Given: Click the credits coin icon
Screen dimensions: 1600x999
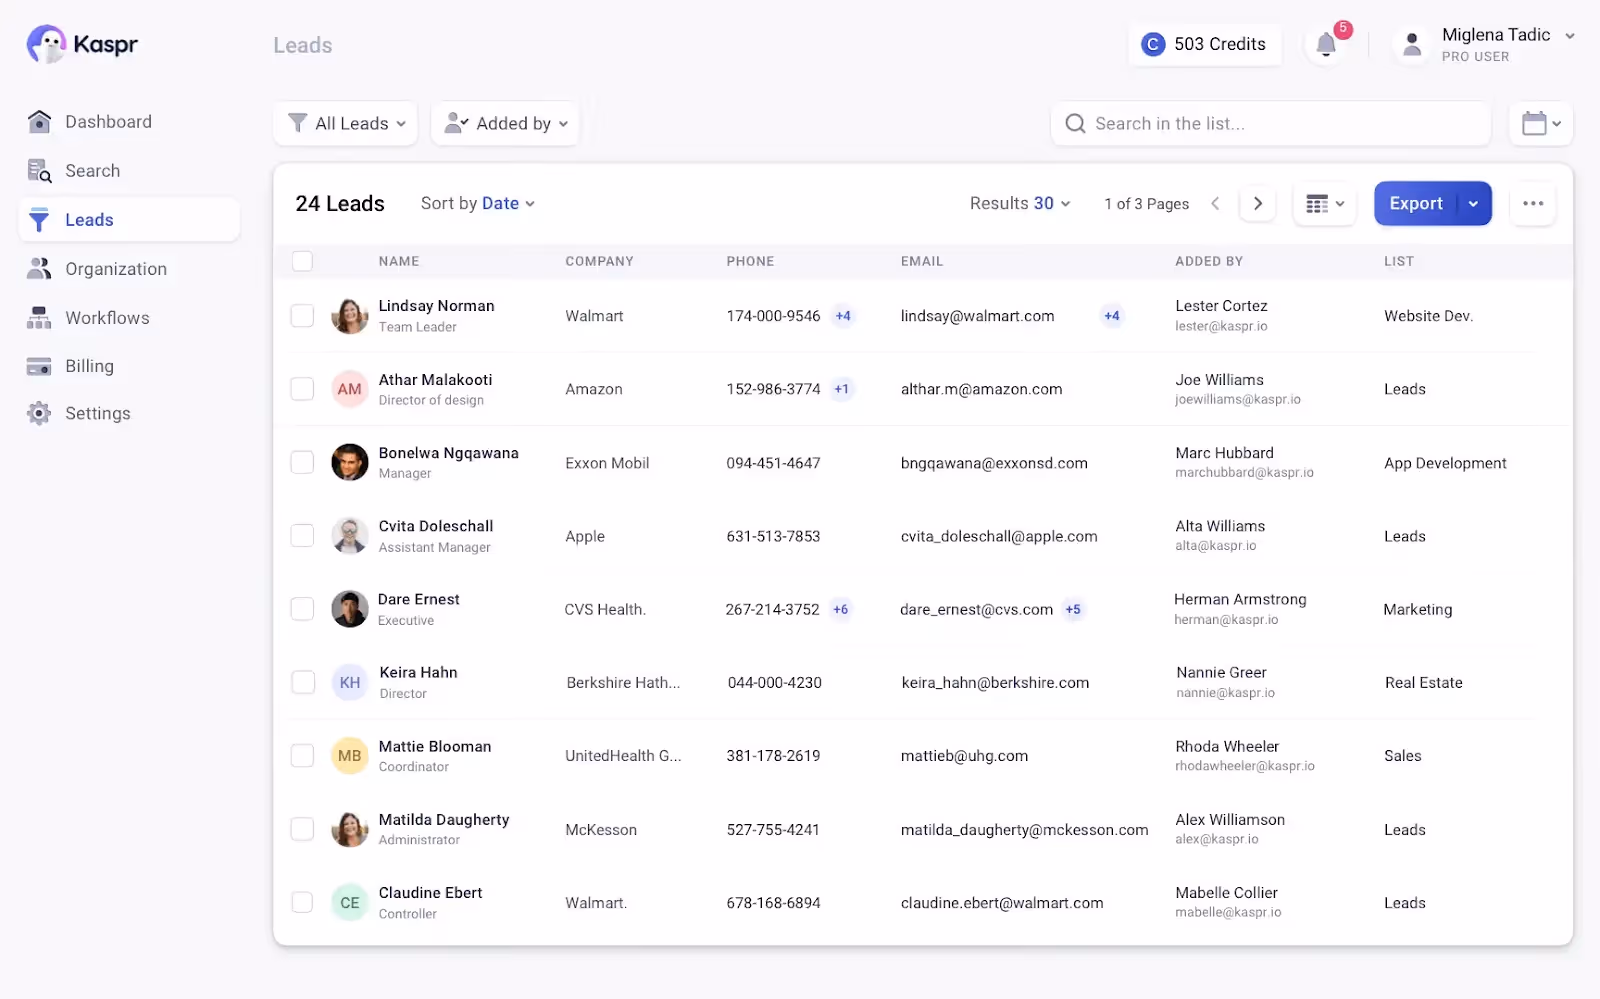Looking at the screenshot, I should click(1153, 44).
